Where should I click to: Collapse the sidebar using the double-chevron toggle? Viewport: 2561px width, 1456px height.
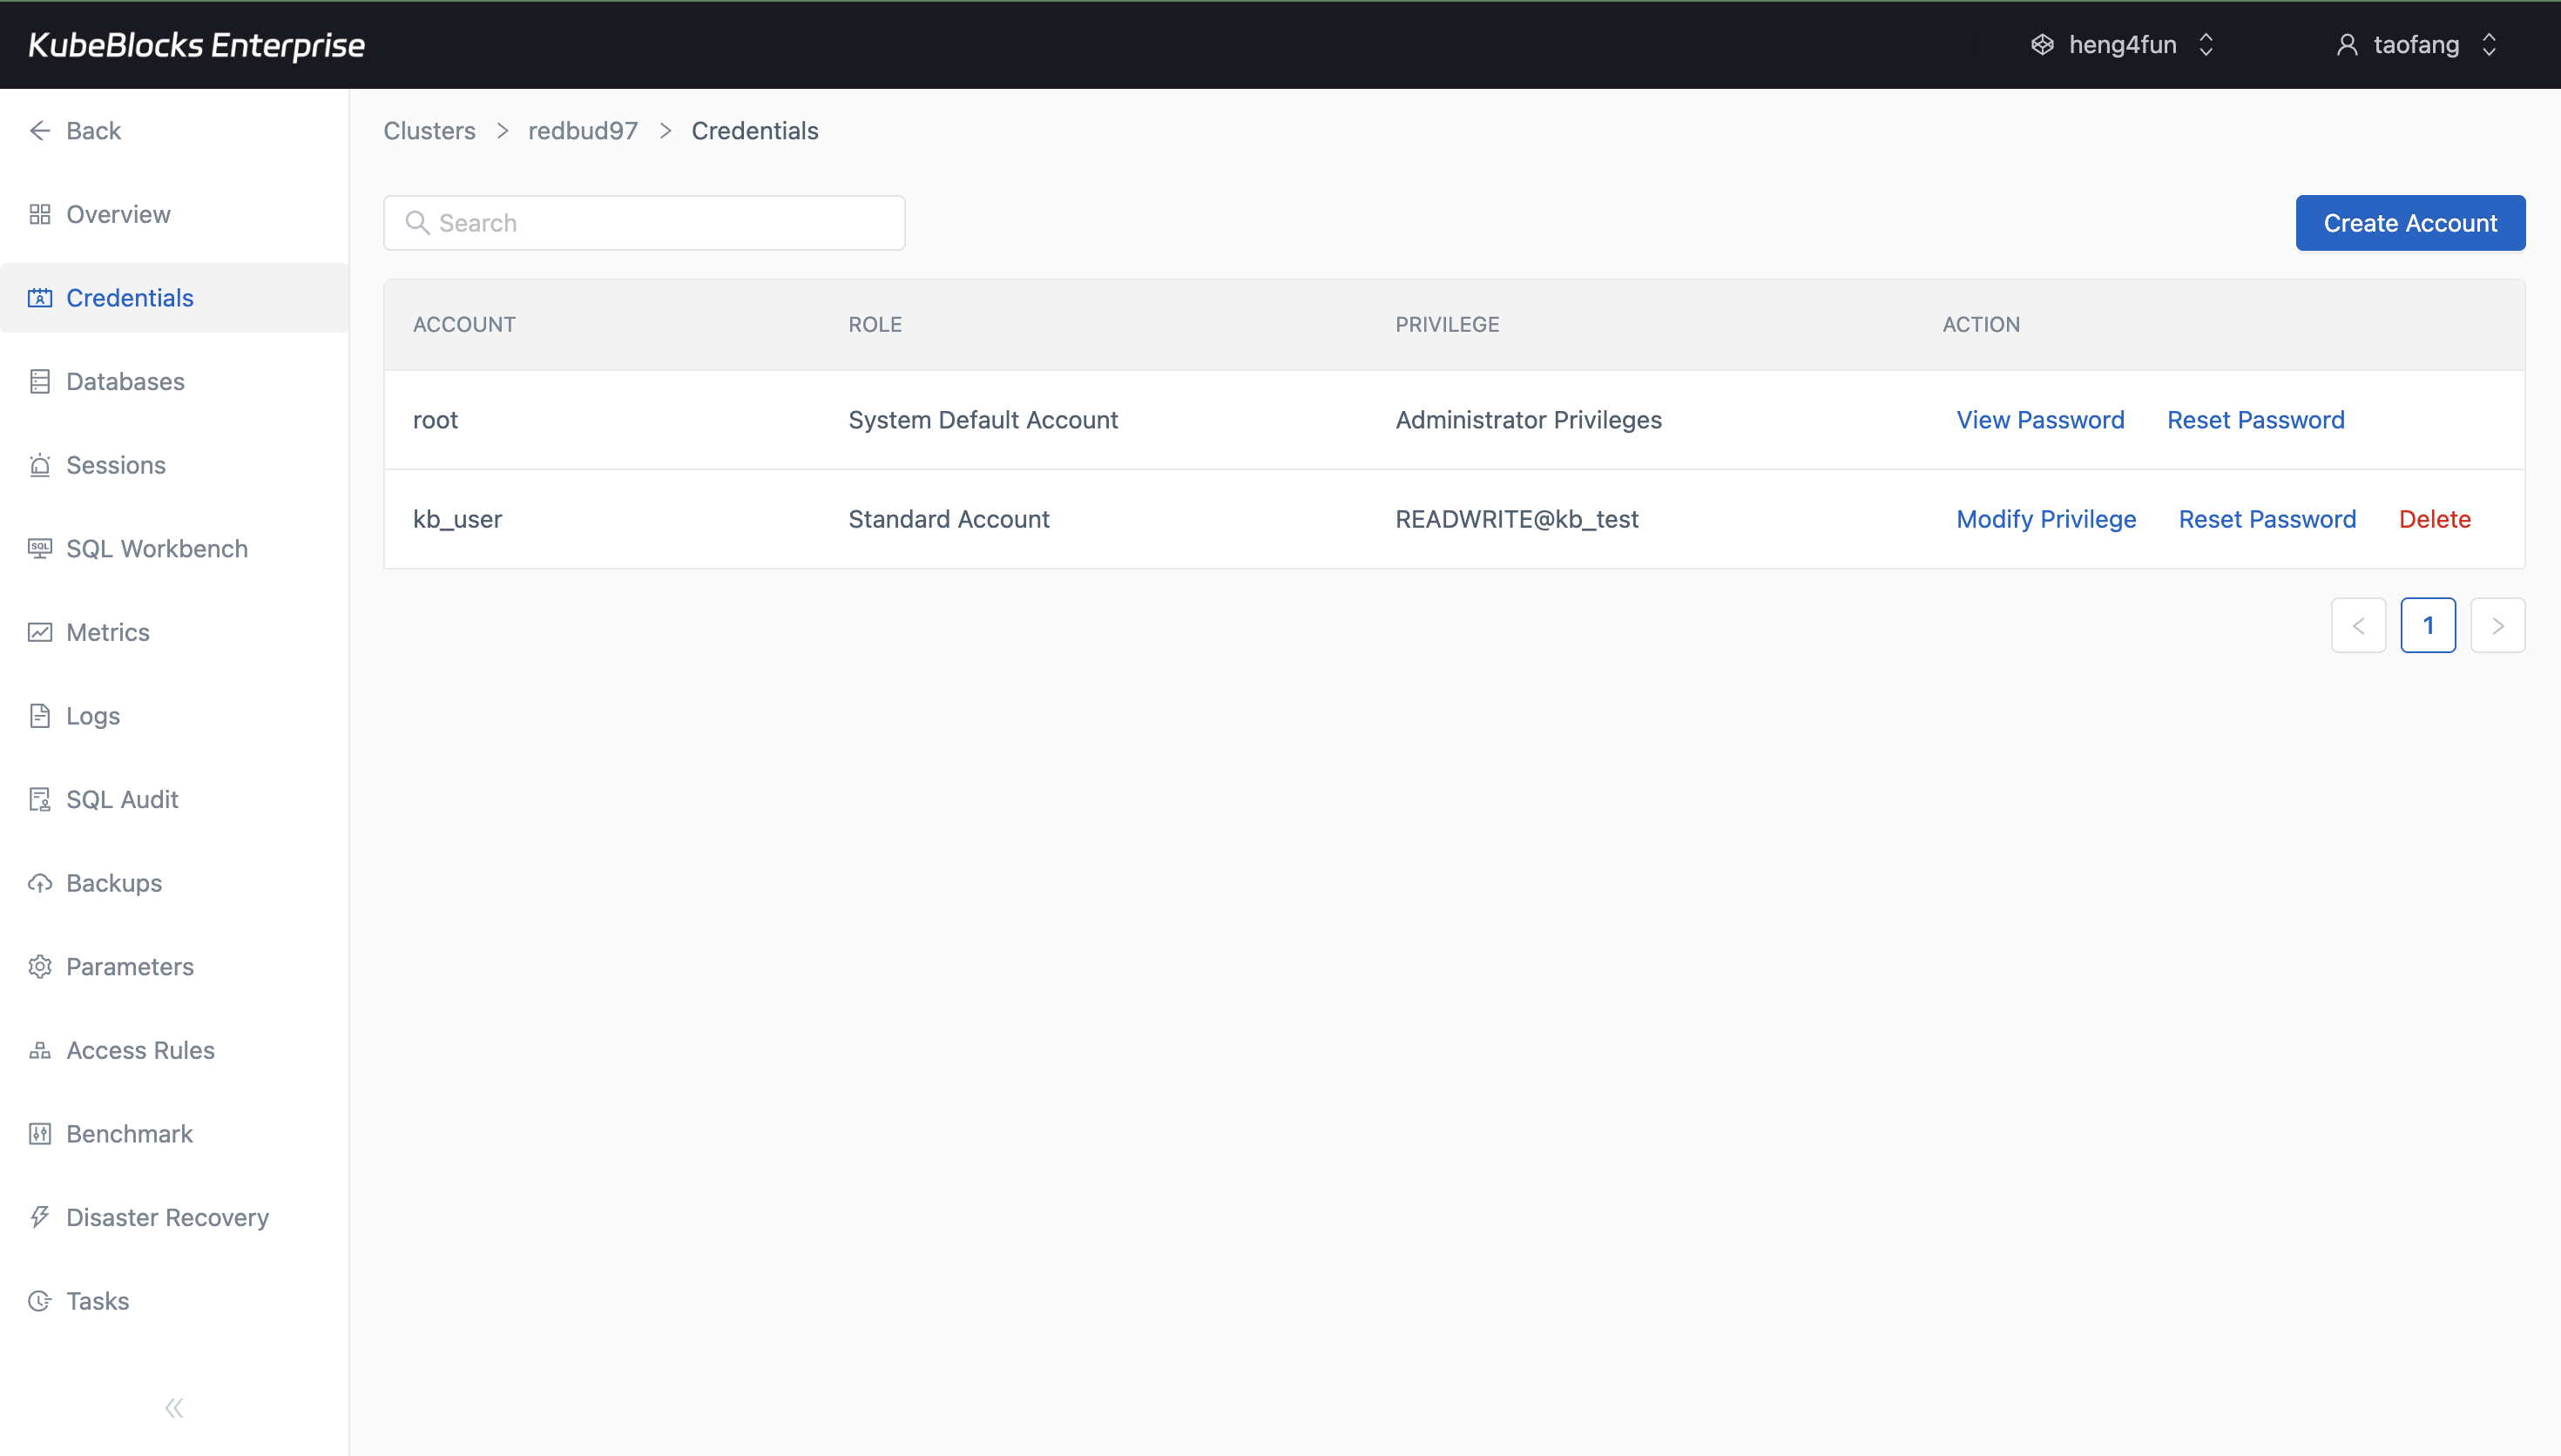[173, 1407]
